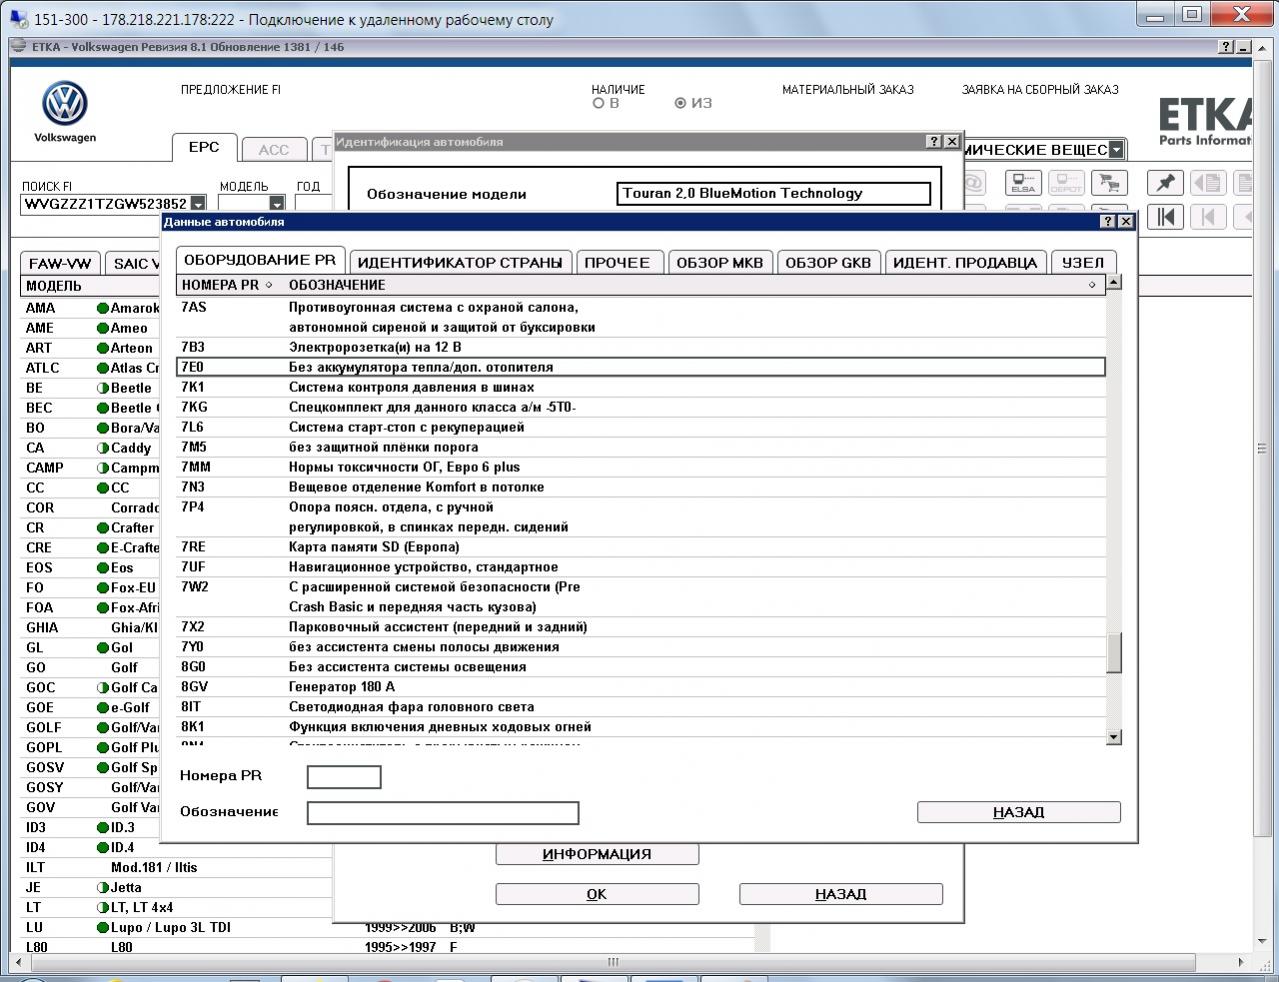This screenshot has height=982, width=1279.
Task: Open the ИДЕНТИФИКАТОР СТРАНЫ tab
Action: coord(460,262)
